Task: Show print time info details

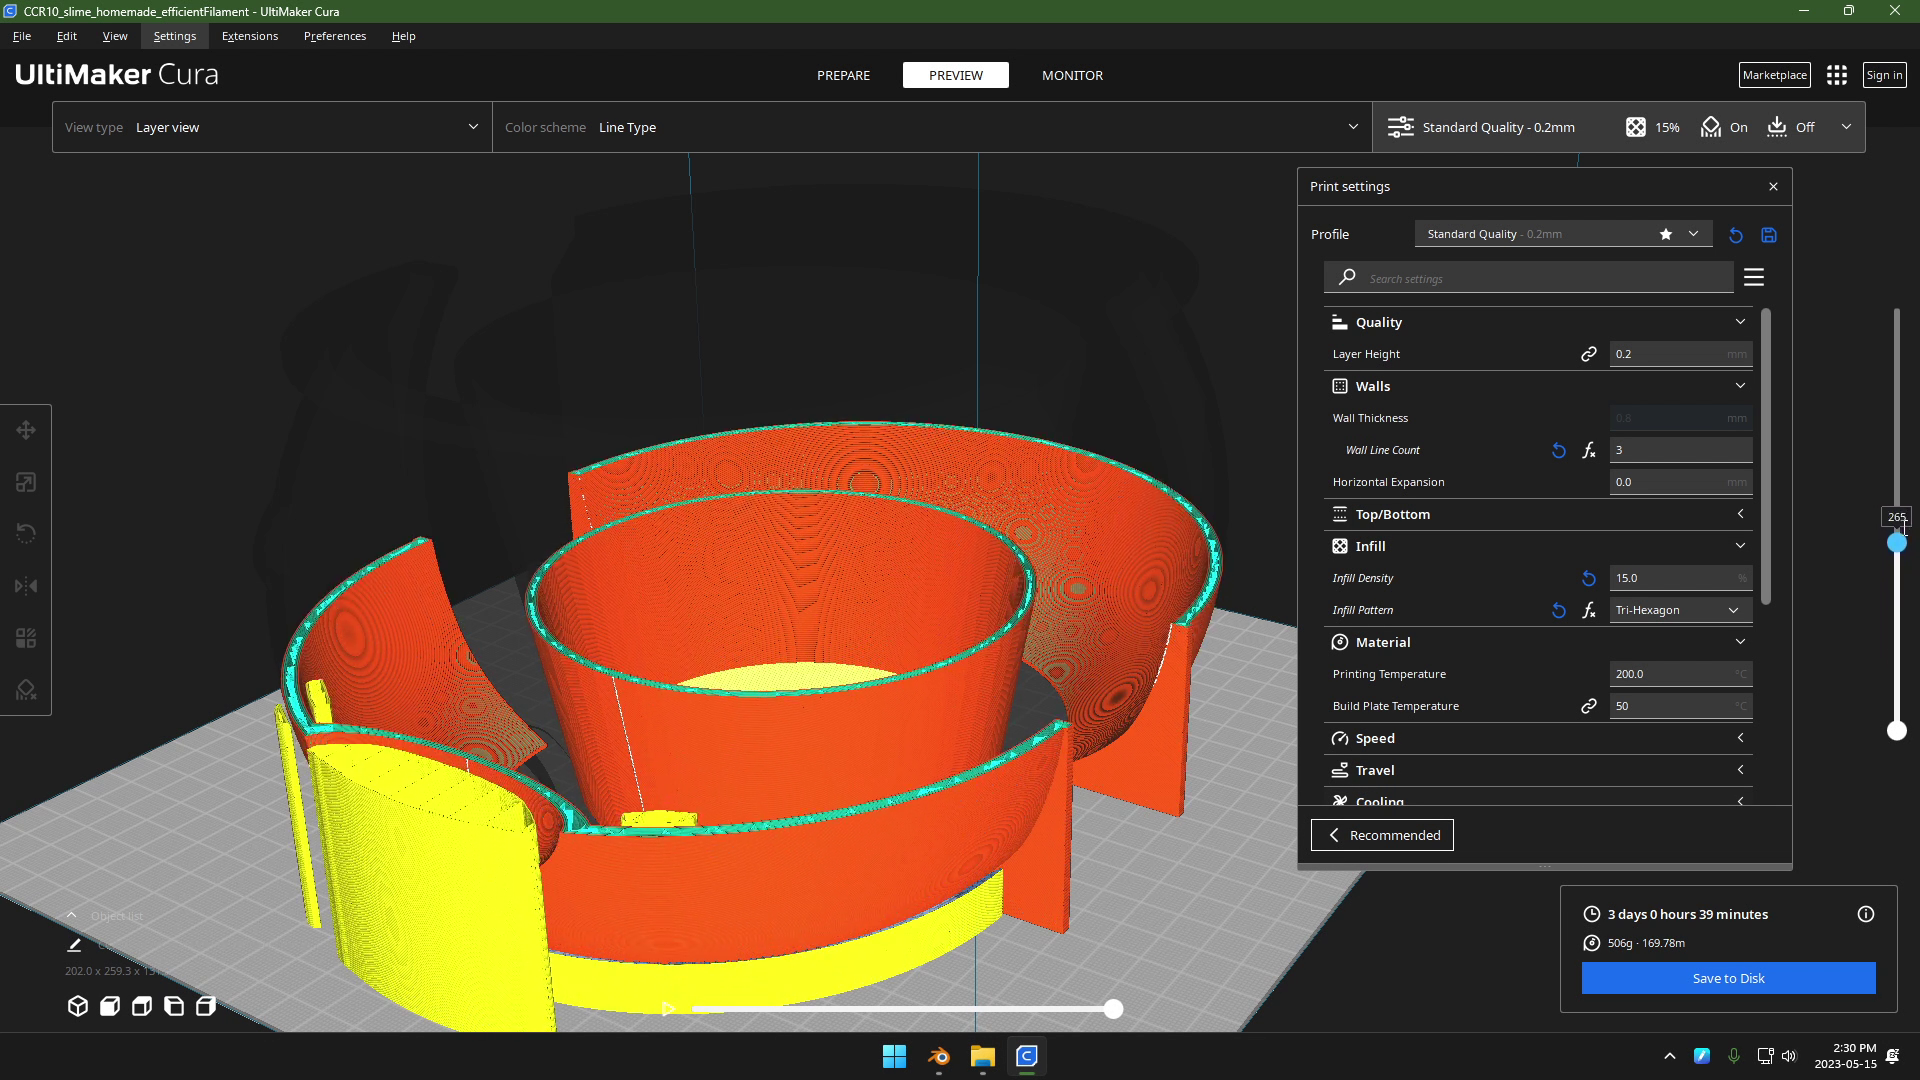Action: click(1866, 914)
